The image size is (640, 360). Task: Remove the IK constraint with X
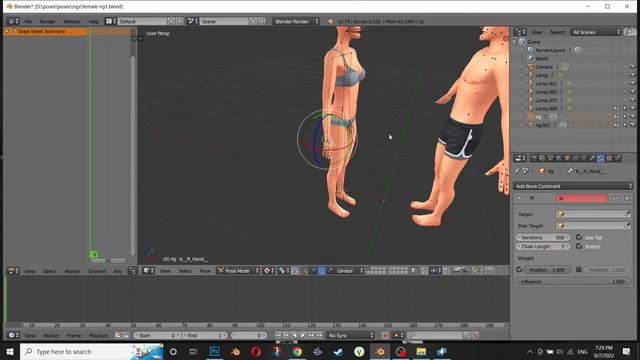tap(627, 198)
